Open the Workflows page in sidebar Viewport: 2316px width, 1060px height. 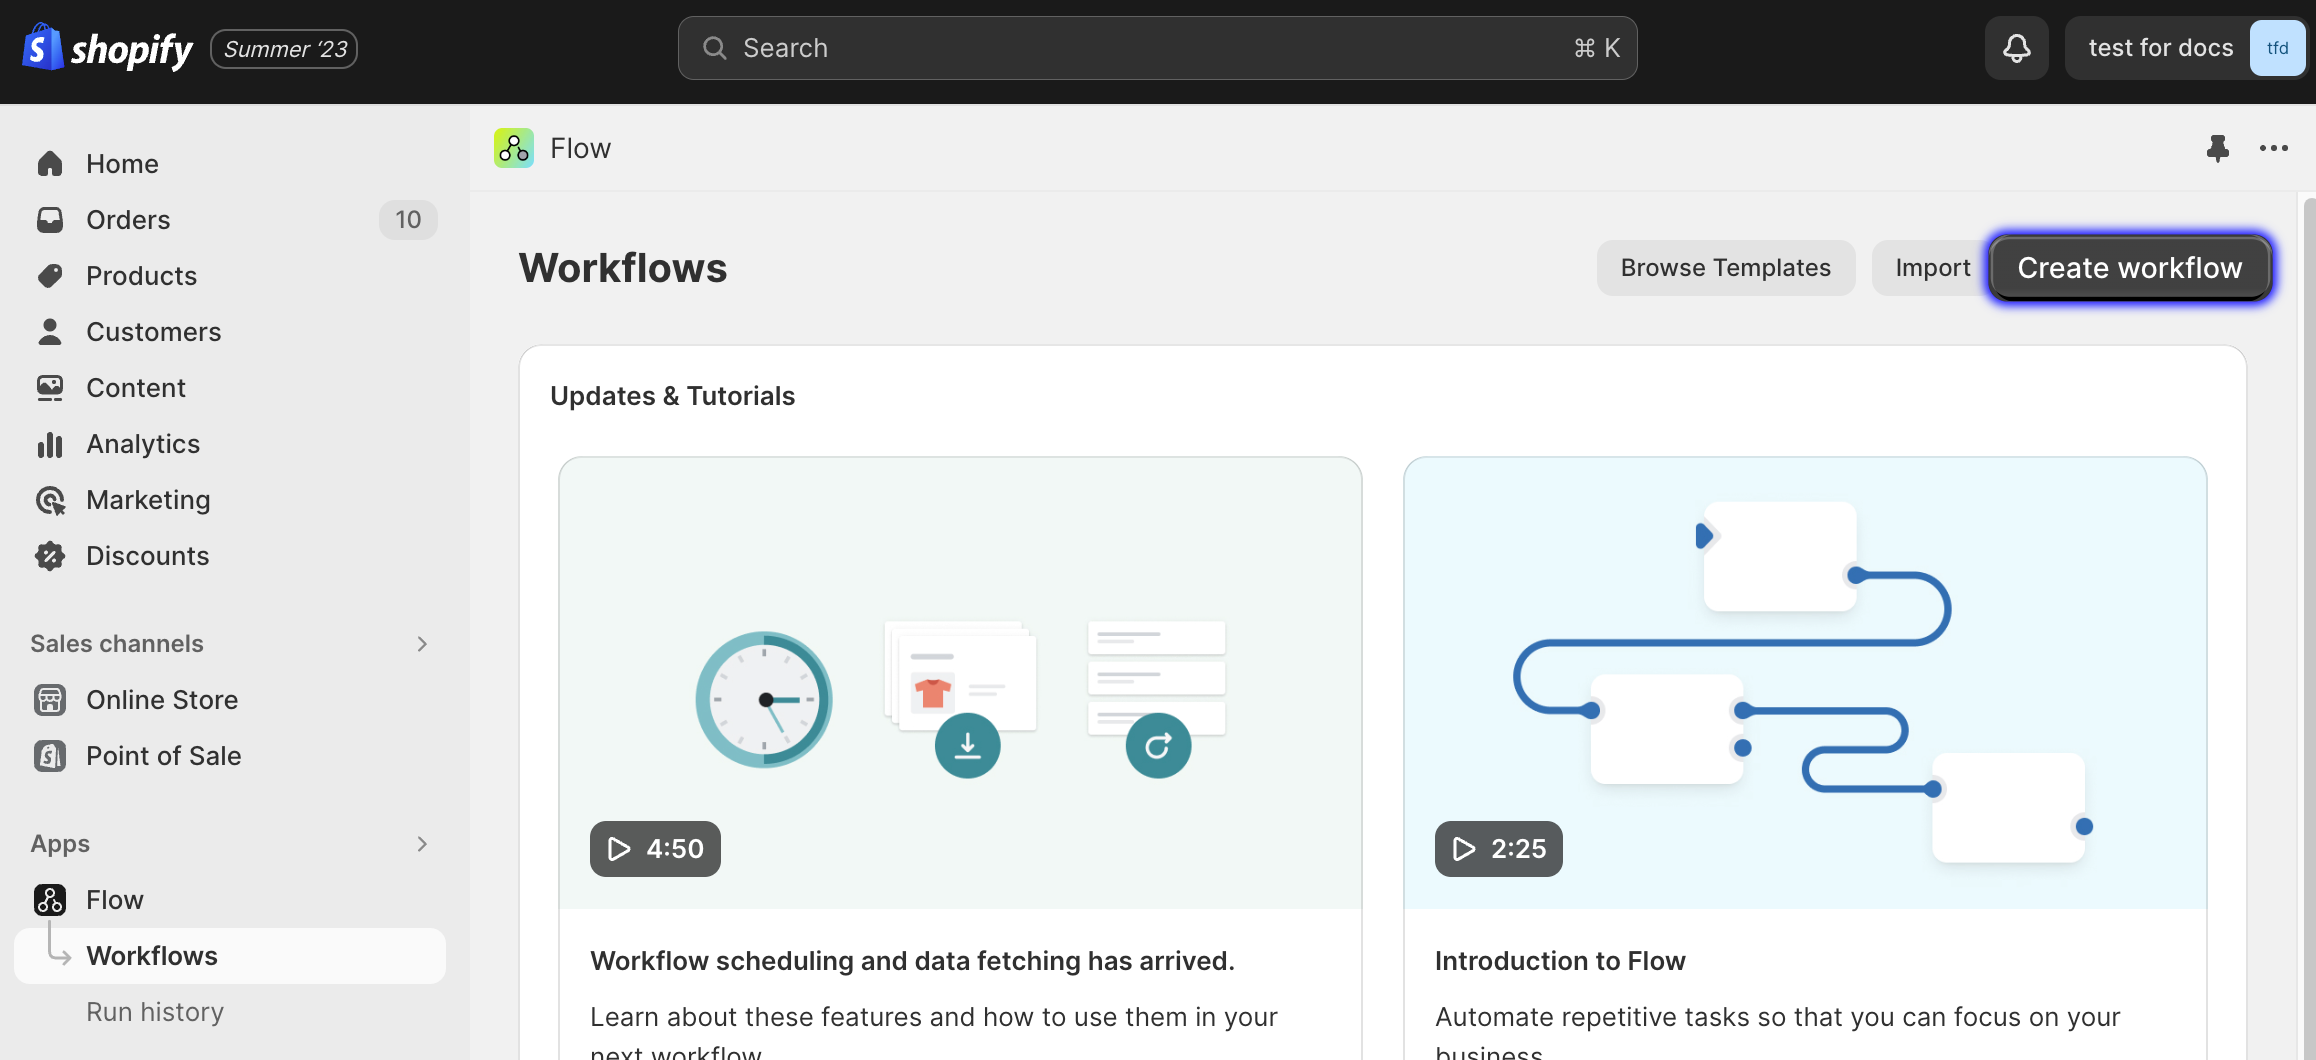(152, 955)
